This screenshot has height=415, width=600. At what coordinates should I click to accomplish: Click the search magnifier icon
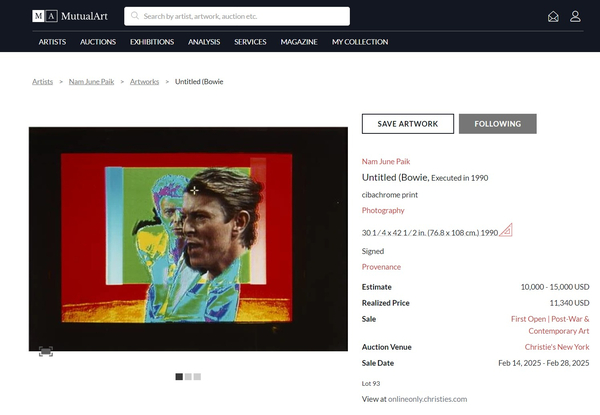tap(135, 16)
